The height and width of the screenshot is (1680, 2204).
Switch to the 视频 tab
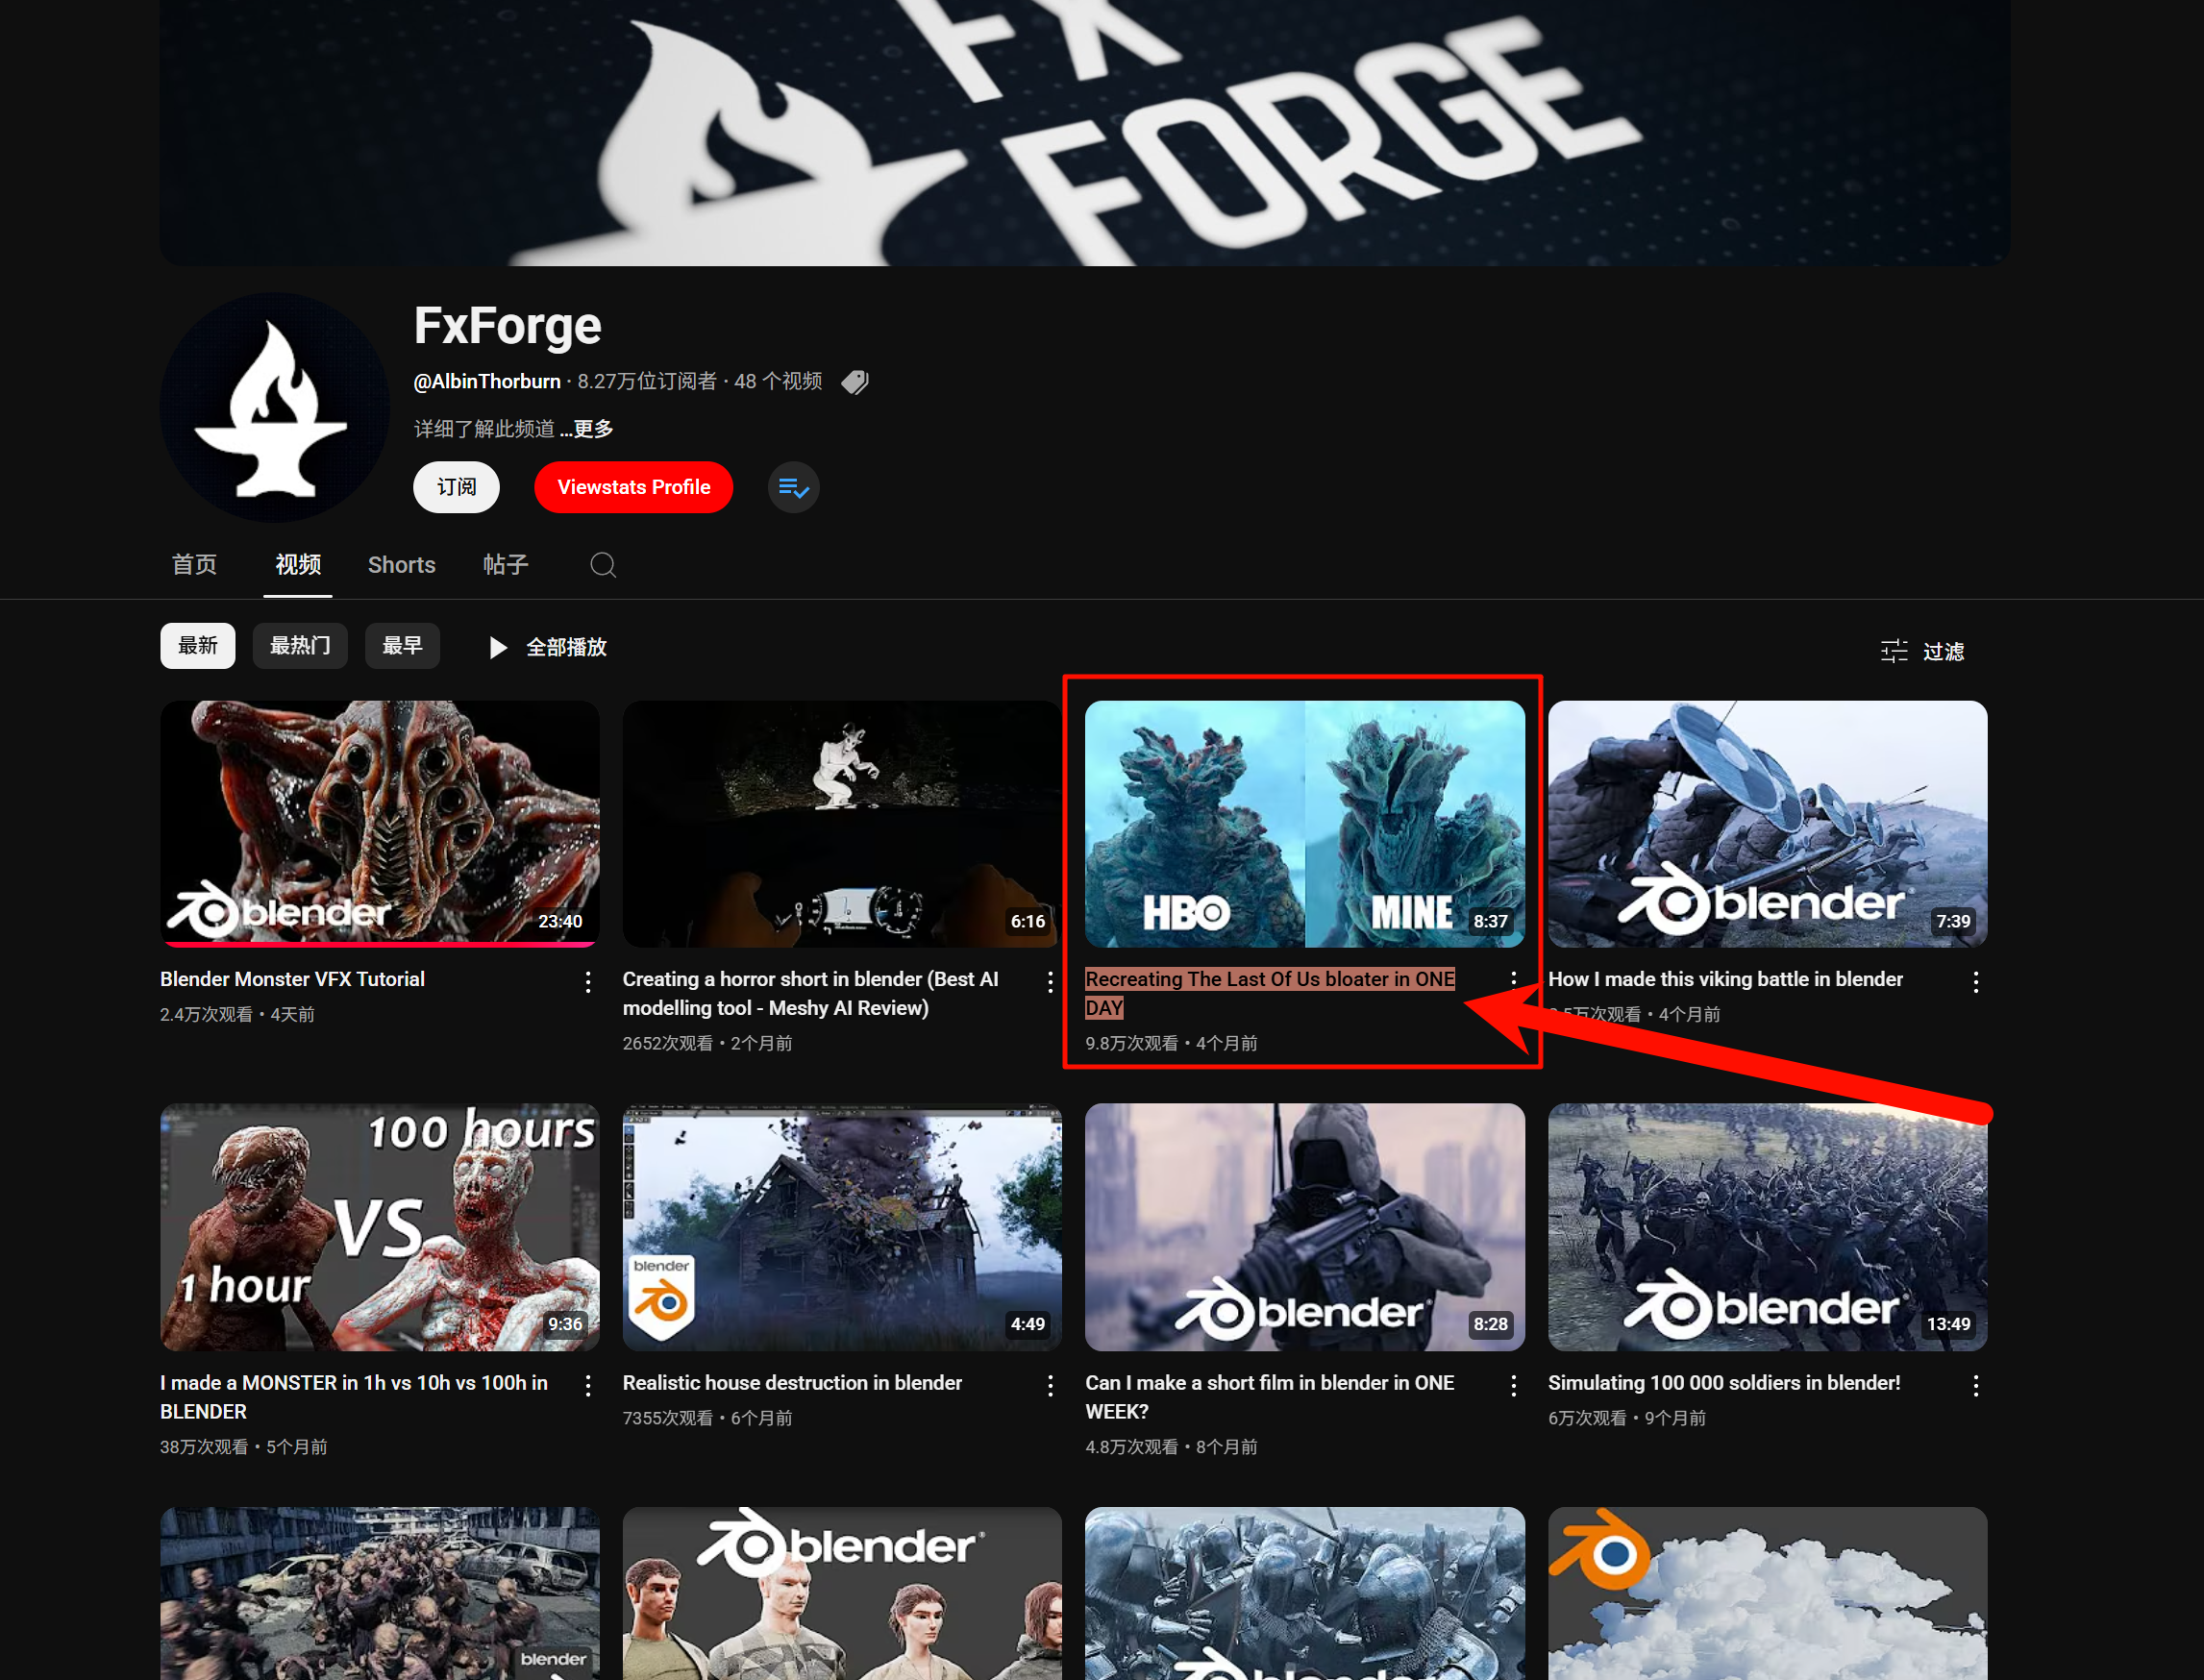298,565
